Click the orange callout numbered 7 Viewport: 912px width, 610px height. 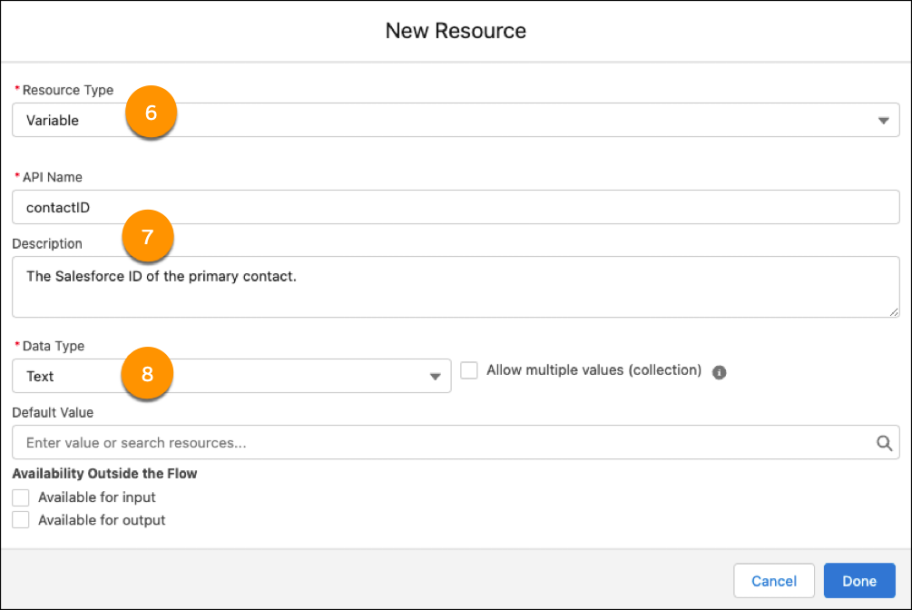147,236
